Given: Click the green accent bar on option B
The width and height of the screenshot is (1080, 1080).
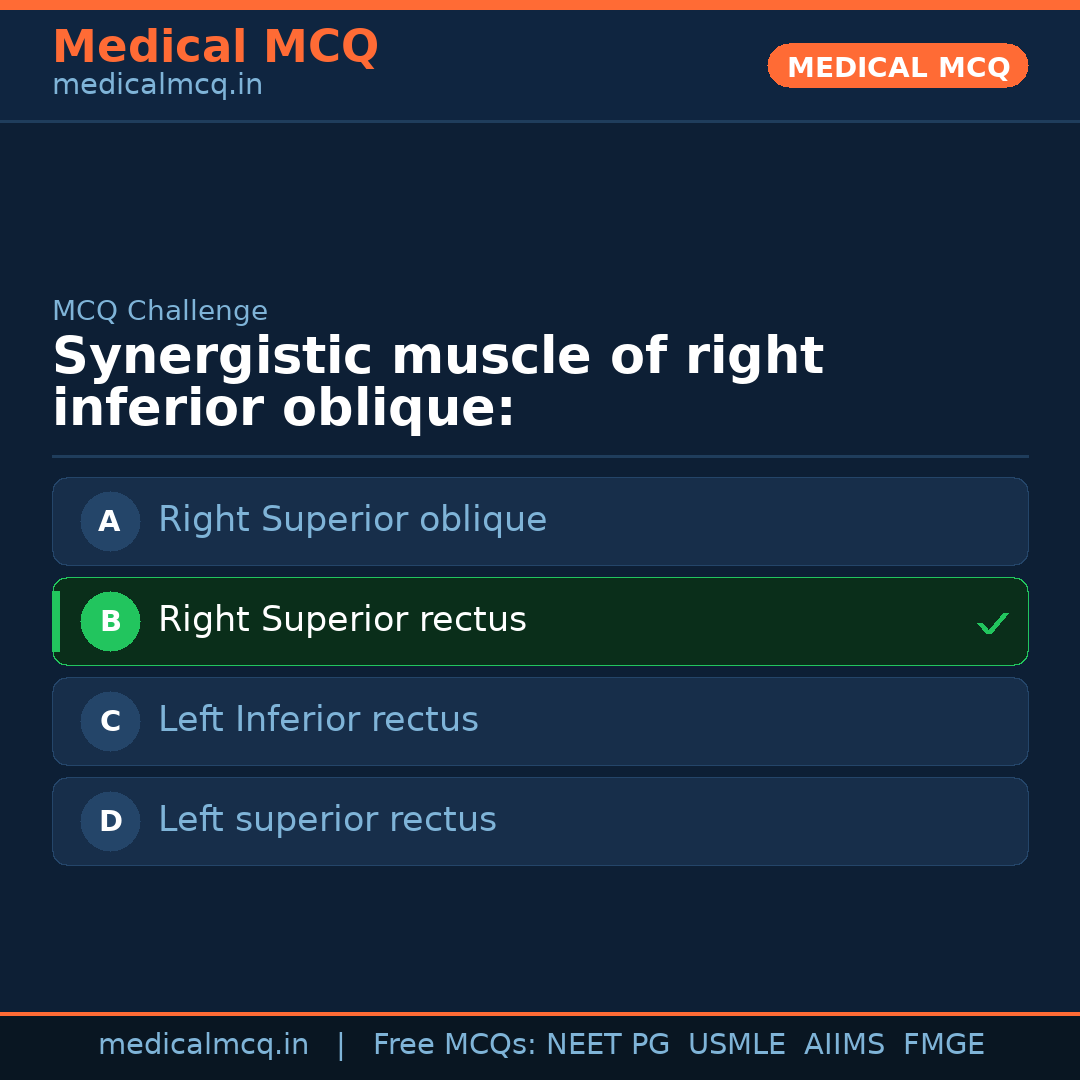Looking at the screenshot, I should click(56, 621).
